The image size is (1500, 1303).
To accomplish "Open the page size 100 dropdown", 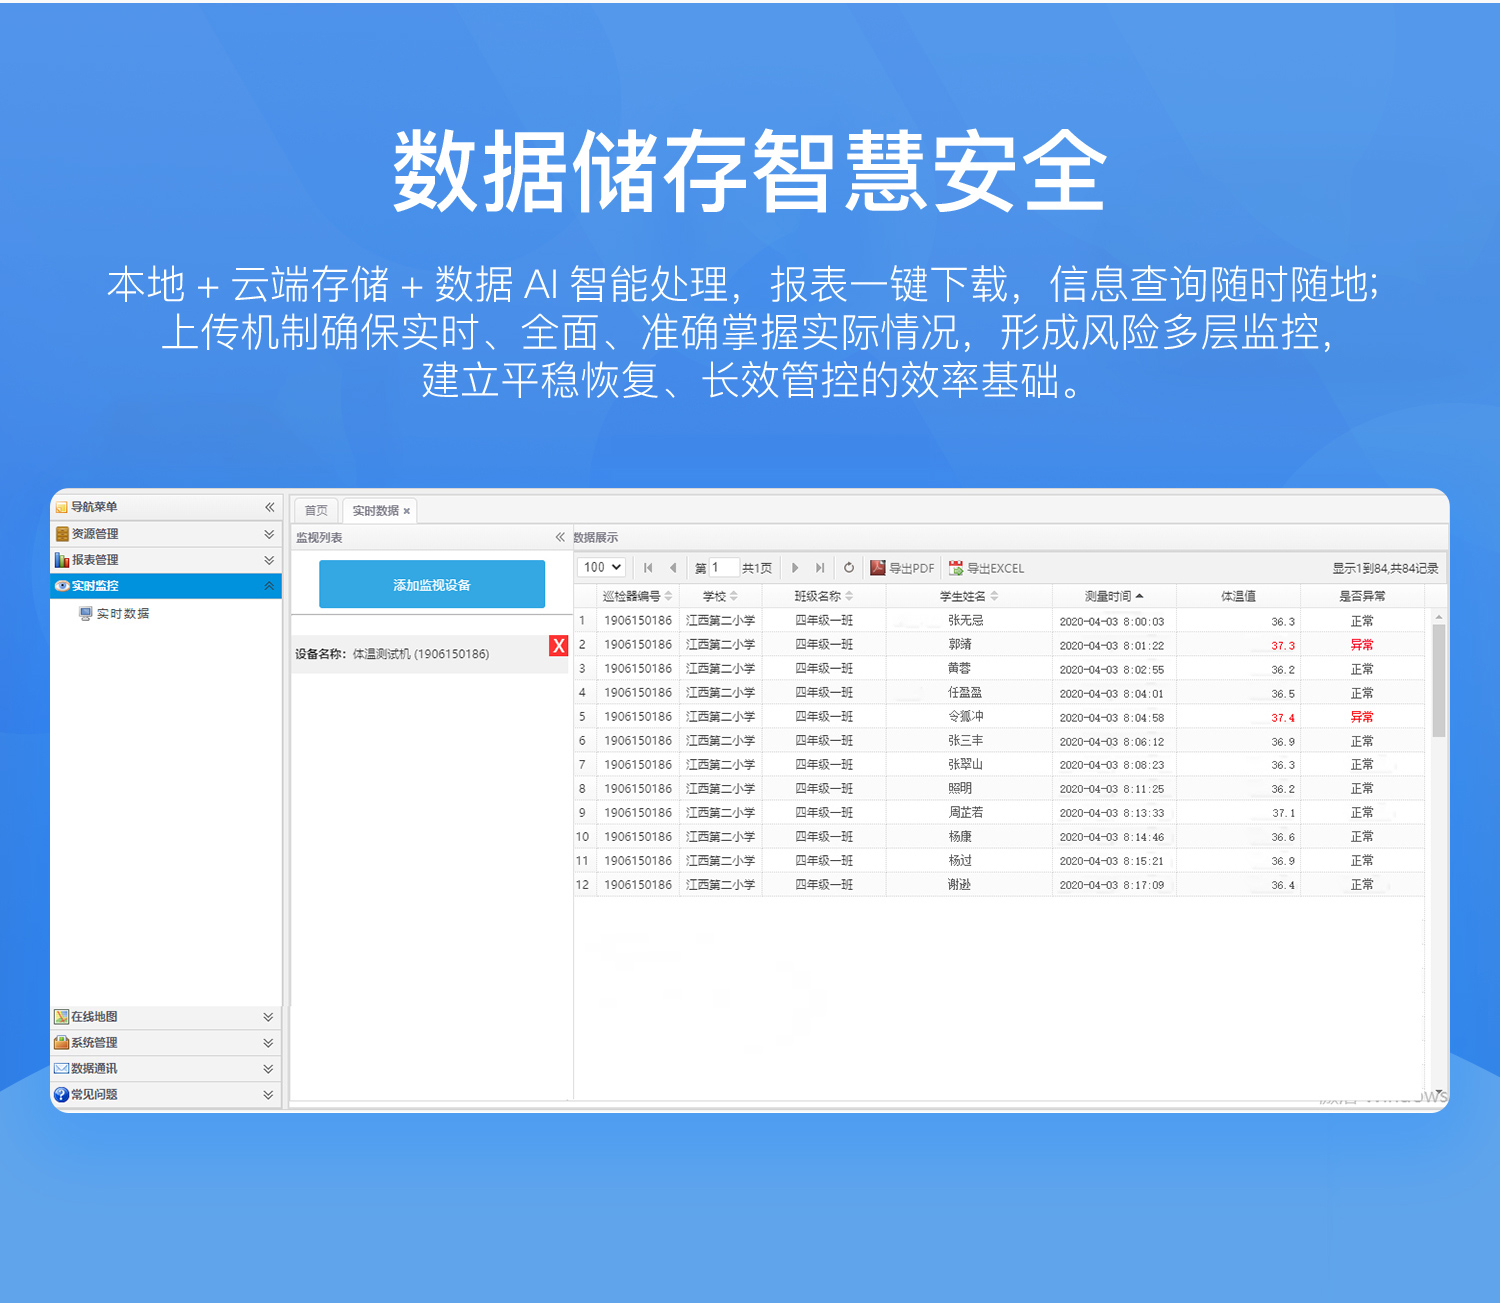I will click(x=602, y=567).
